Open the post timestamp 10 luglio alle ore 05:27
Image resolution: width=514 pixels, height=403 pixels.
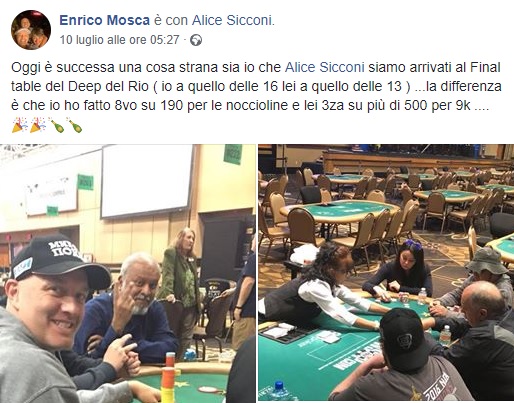[120, 40]
